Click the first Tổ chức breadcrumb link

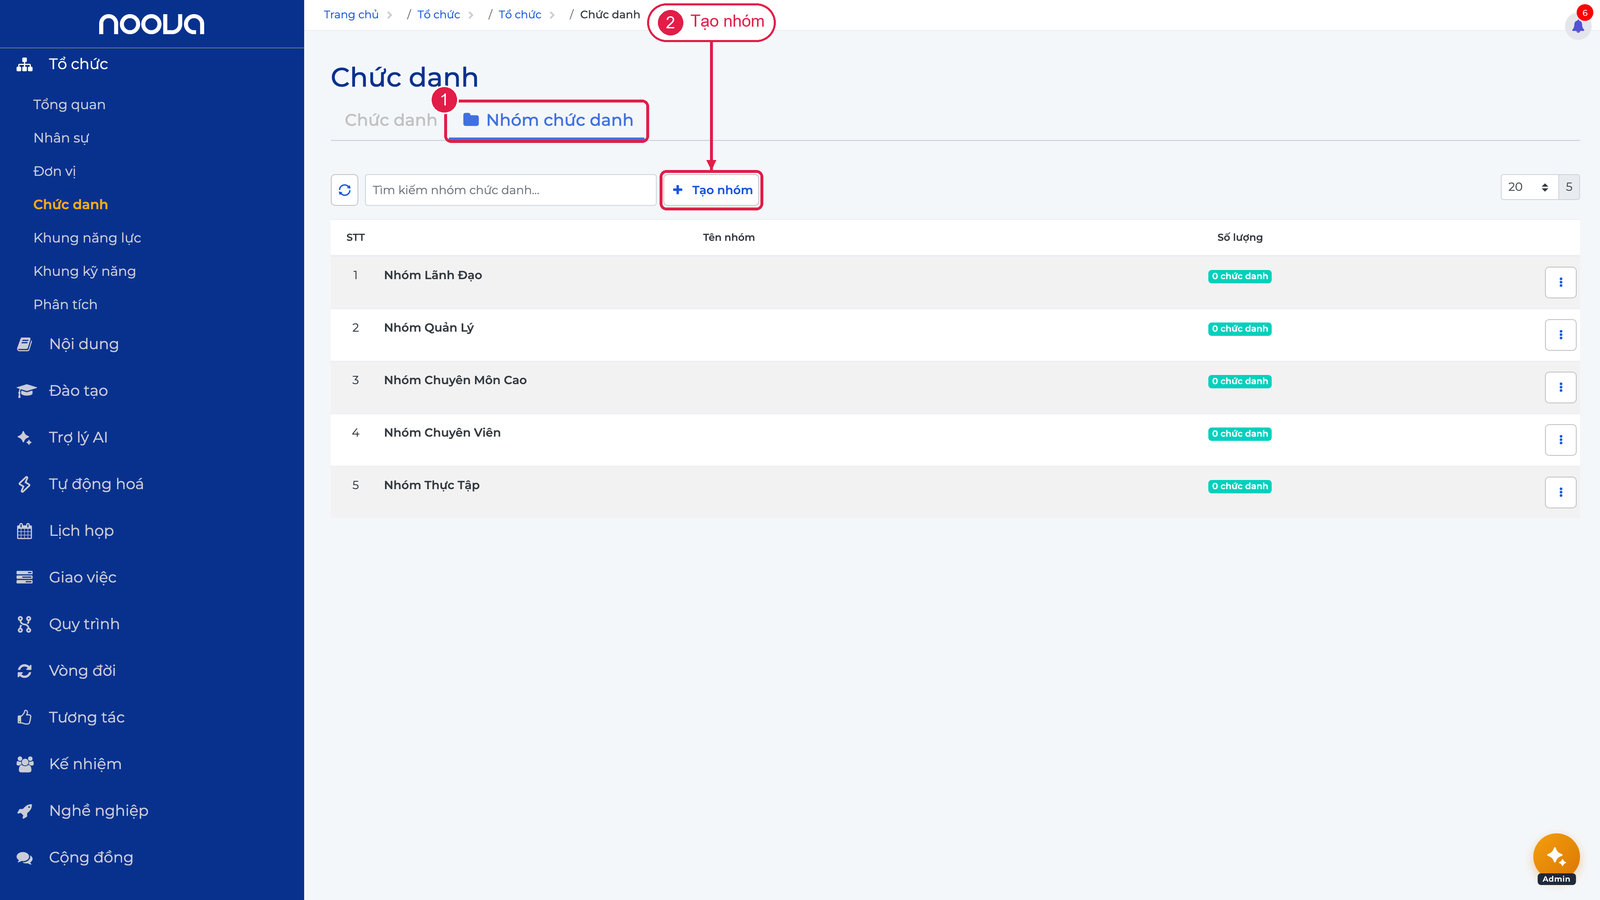pos(438,15)
